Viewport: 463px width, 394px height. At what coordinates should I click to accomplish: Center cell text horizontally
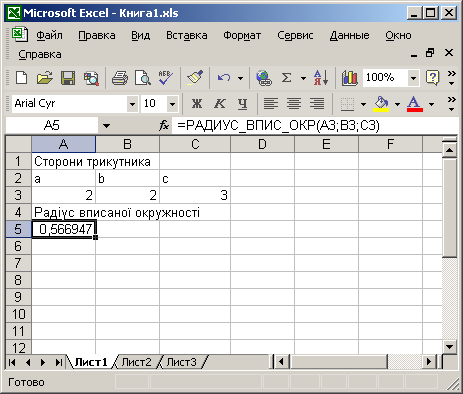coord(294,104)
